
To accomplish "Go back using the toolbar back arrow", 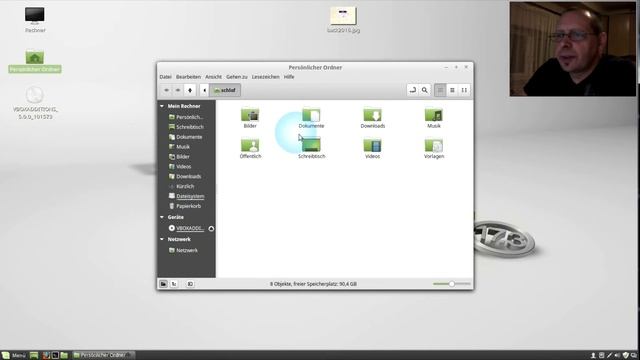I will click(x=166, y=90).
